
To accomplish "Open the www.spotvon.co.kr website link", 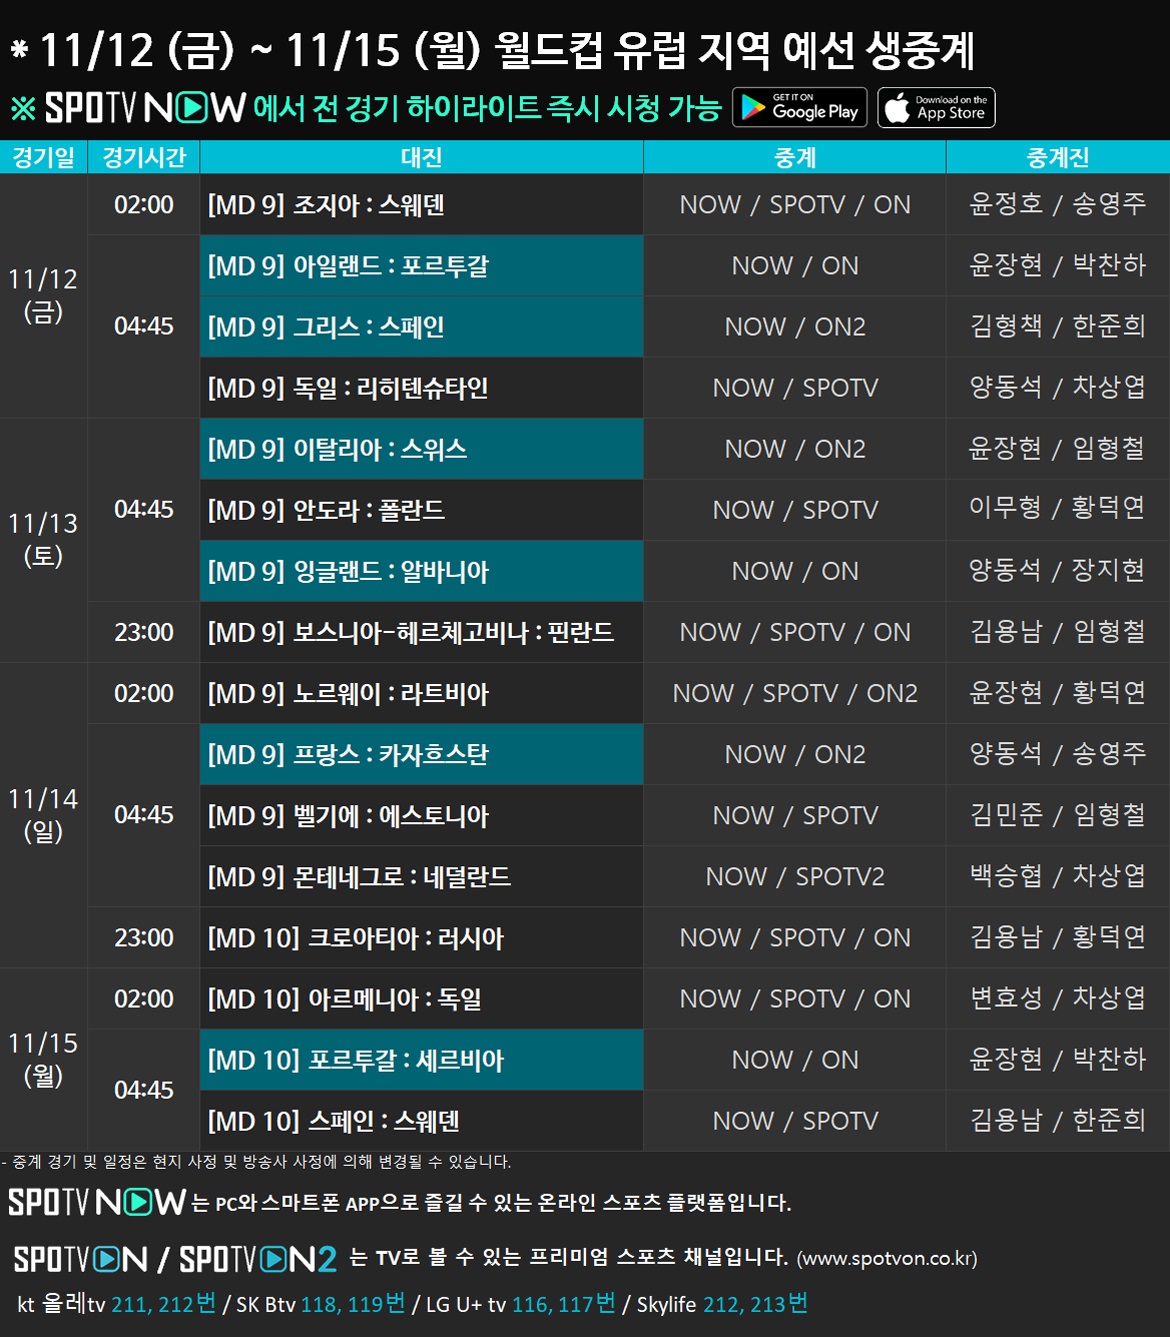I will point(887,1259).
